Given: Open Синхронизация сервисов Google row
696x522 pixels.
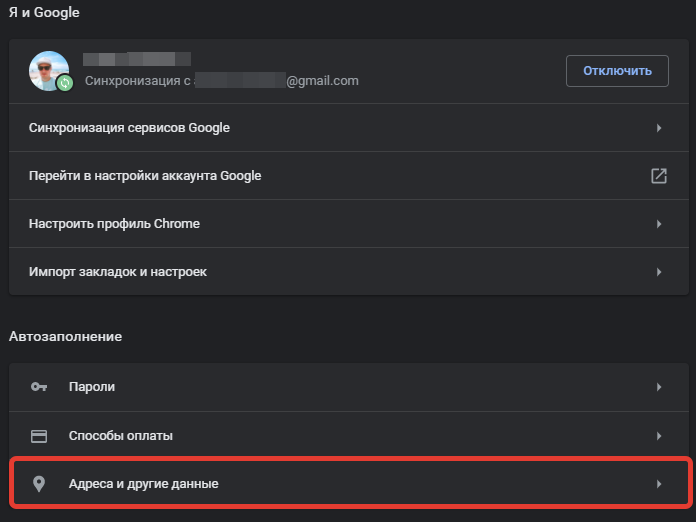Looking at the screenshot, I should 349,128.
